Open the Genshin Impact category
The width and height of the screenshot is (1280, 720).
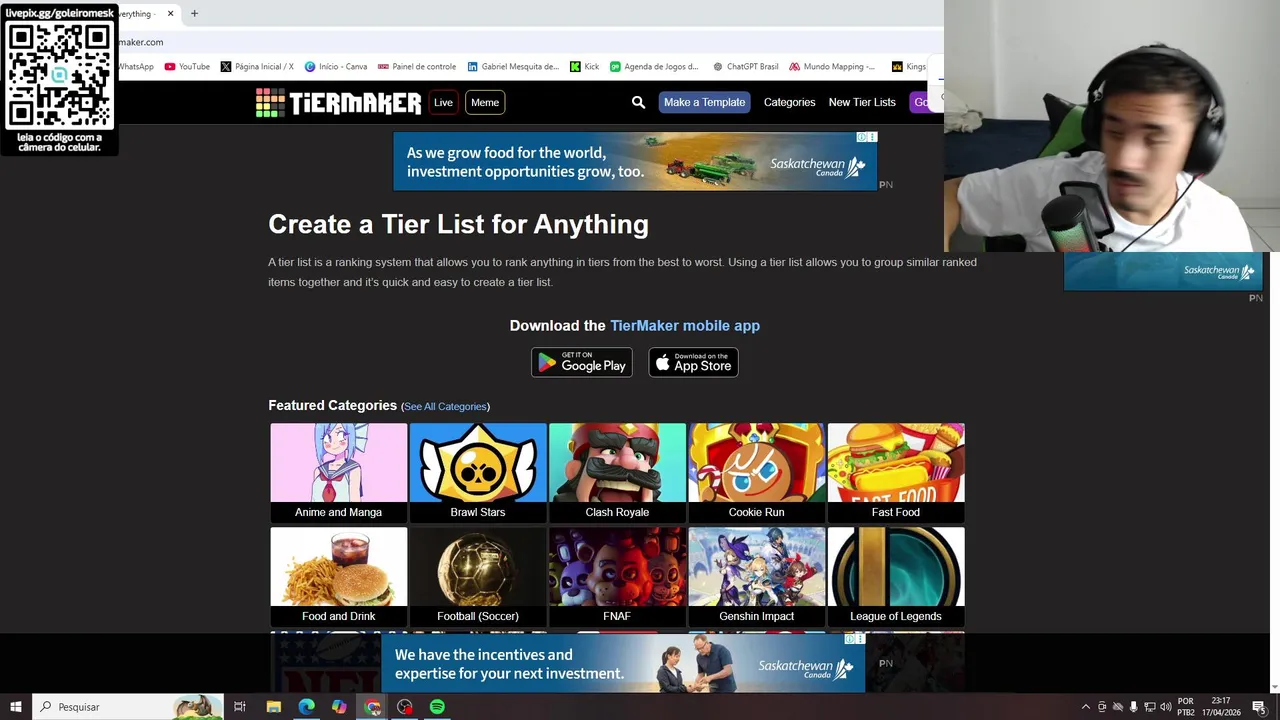[x=757, y=576]
